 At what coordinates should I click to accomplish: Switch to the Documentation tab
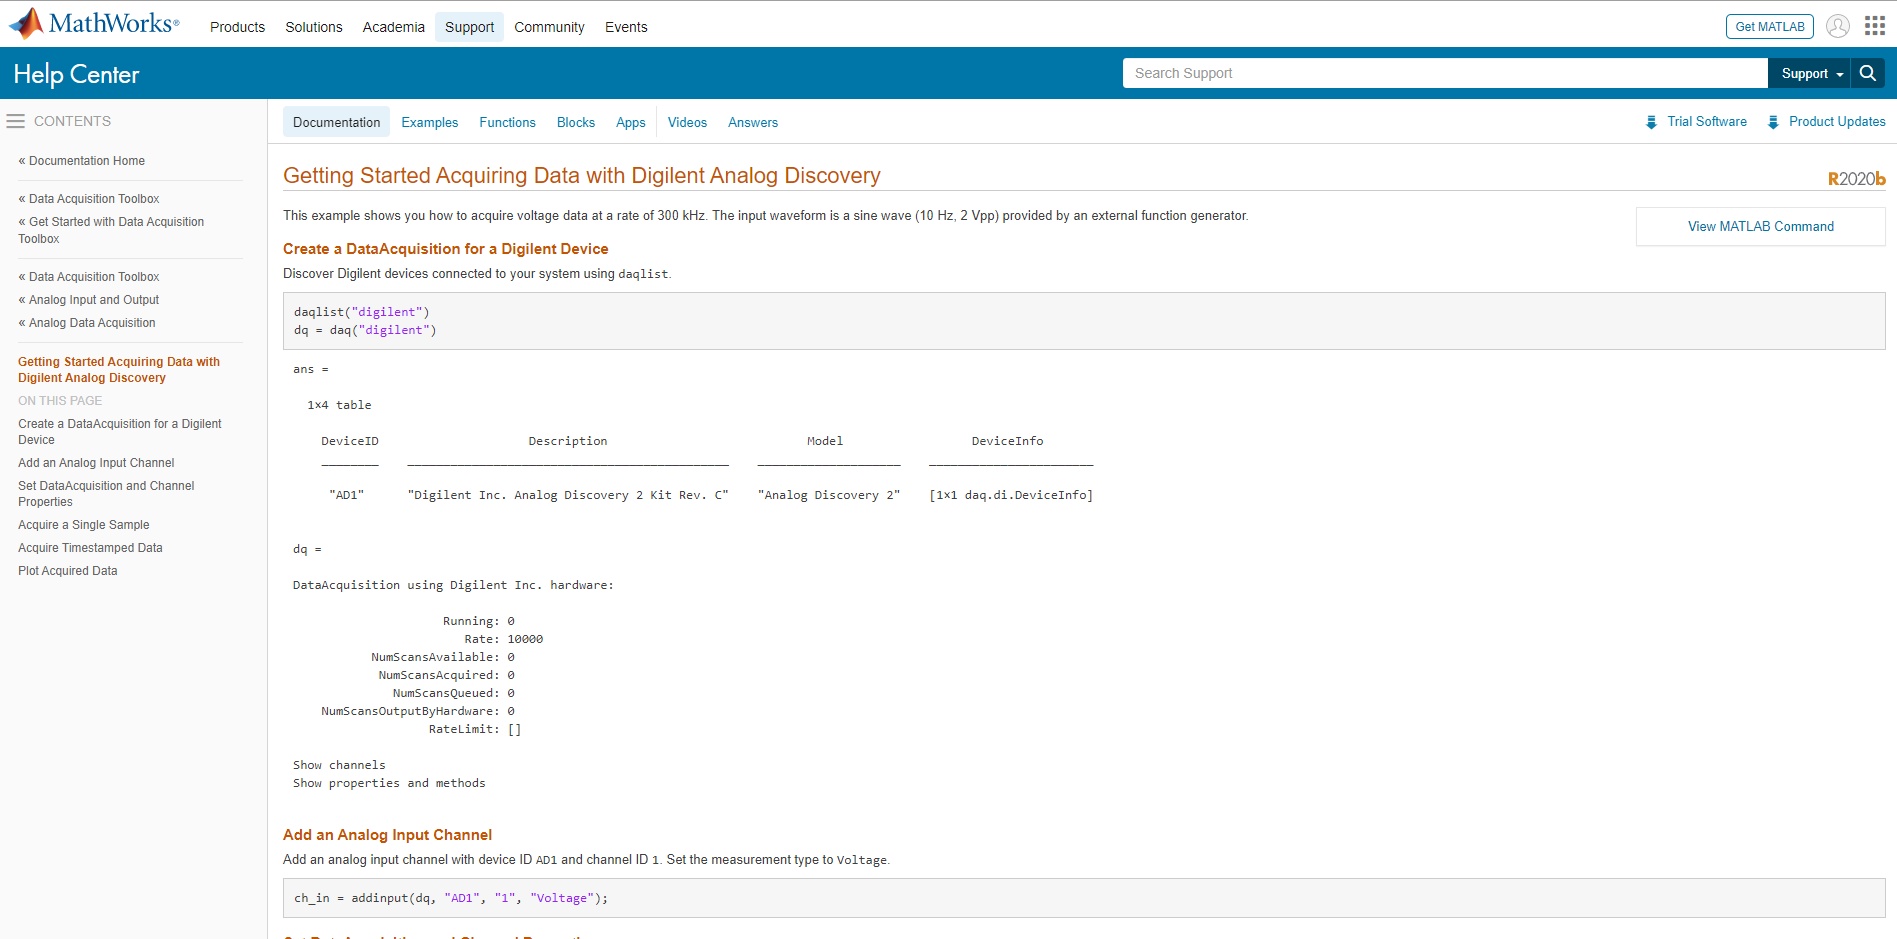pos(336,122)
